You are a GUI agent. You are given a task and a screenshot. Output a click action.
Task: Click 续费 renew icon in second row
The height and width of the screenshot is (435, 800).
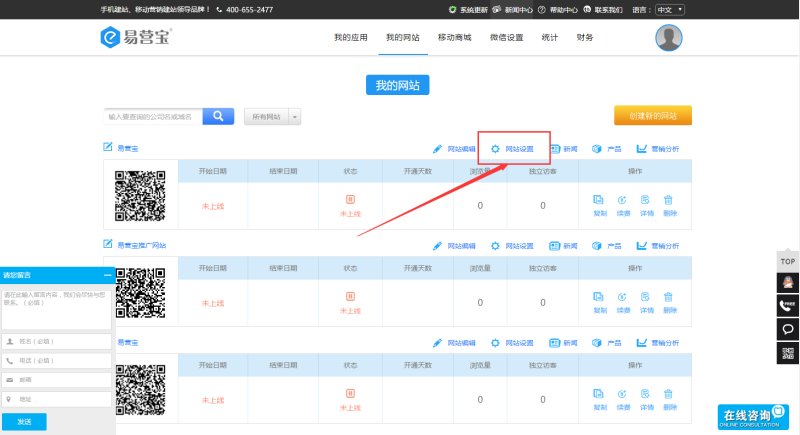[622, 297]
